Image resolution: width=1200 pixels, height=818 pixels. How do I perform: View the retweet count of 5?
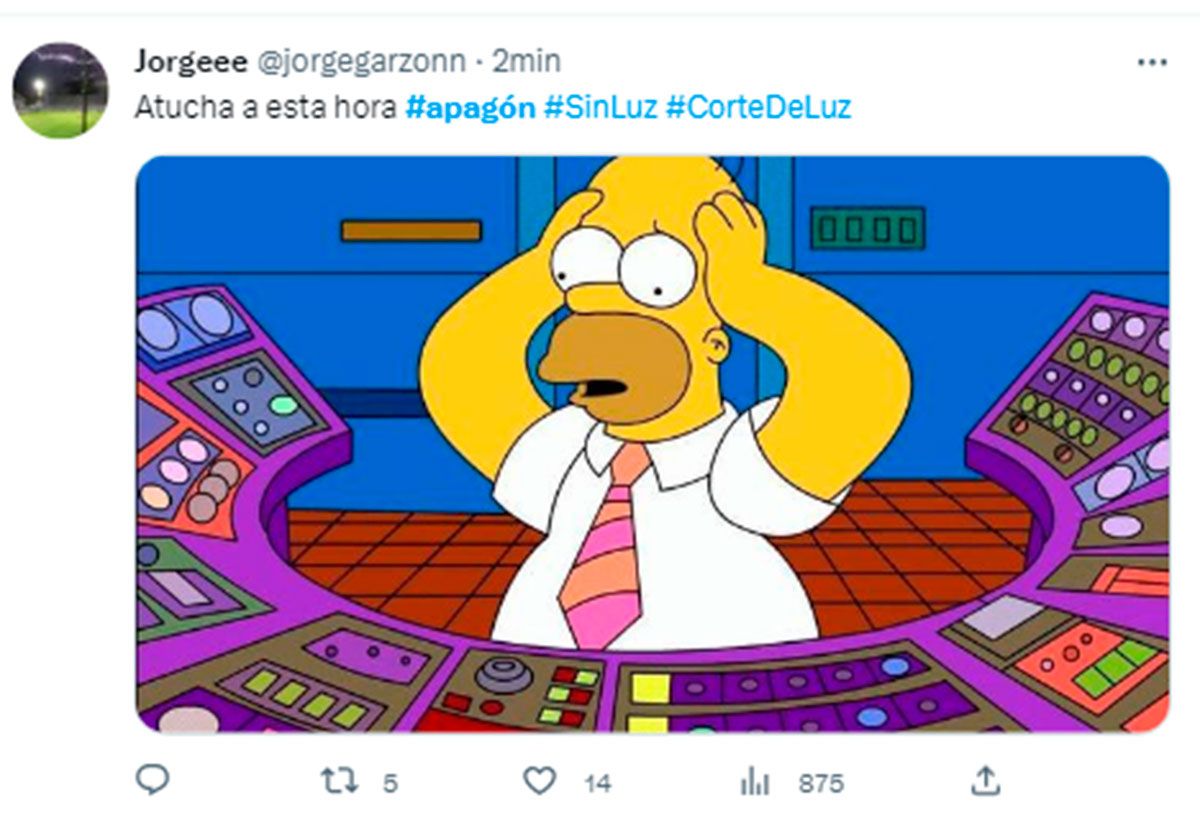pyautogui.click(x=390, y=783)
